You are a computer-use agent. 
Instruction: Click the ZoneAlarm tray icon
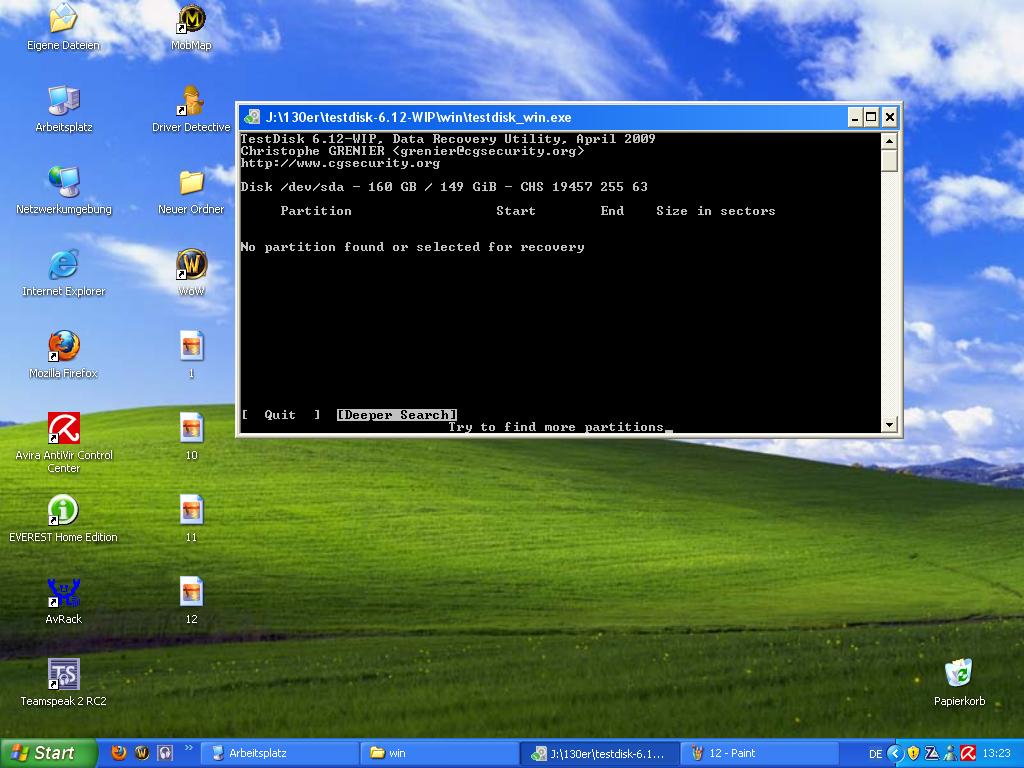(x=932, y=754)
